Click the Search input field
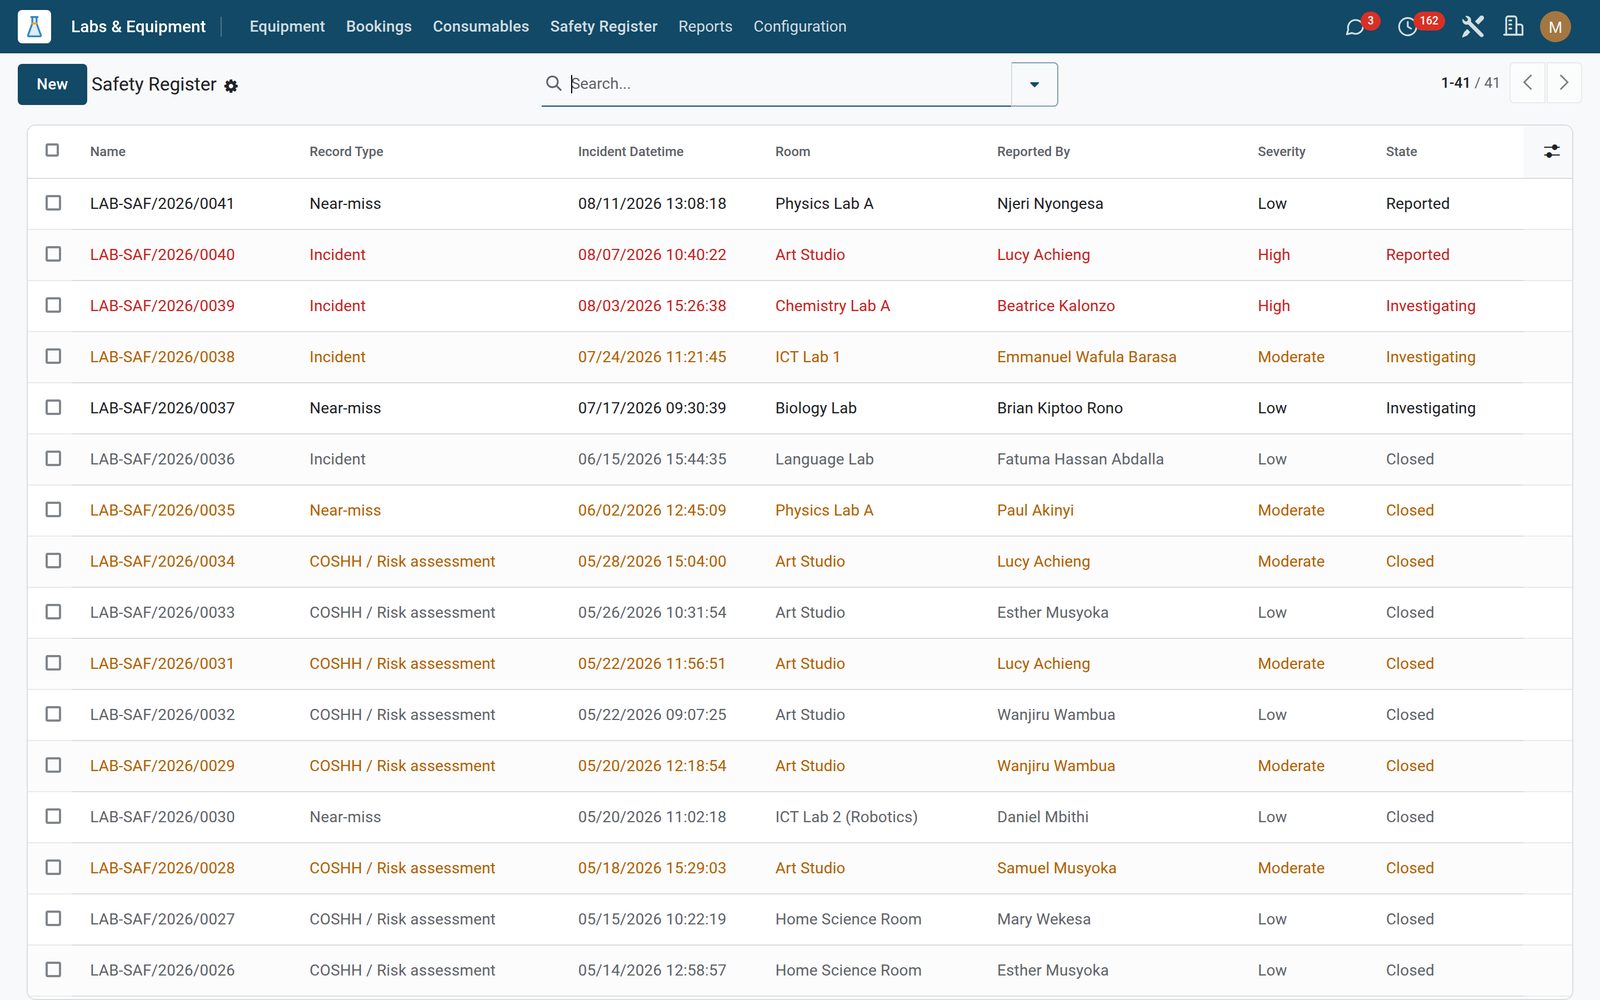This screenshot has height=1000, width=1600. click(788, 84)
